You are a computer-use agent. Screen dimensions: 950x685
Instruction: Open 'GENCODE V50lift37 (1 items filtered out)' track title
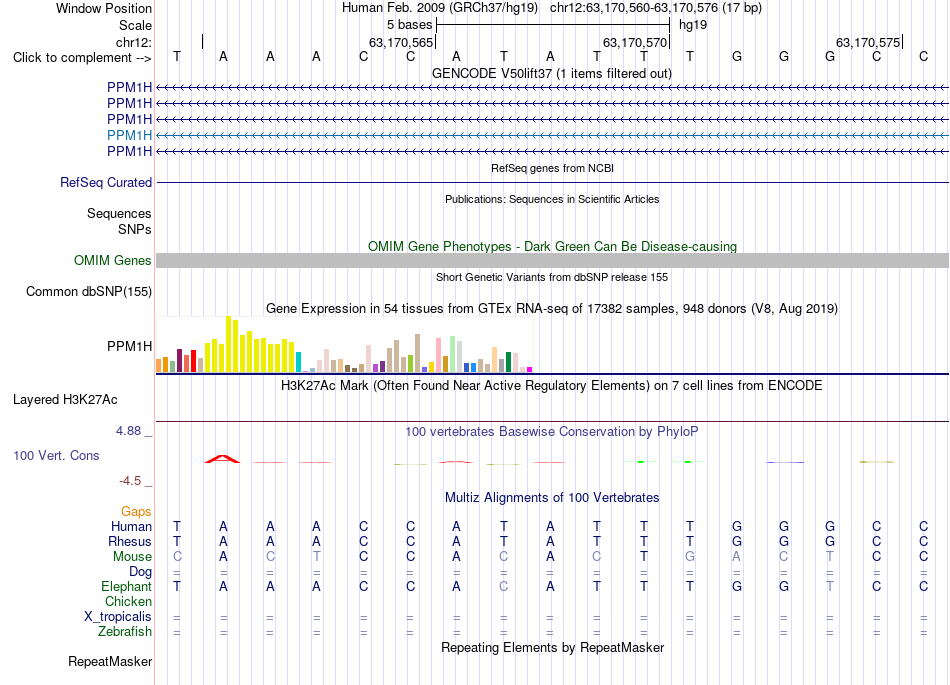click(x=552, y=73)
